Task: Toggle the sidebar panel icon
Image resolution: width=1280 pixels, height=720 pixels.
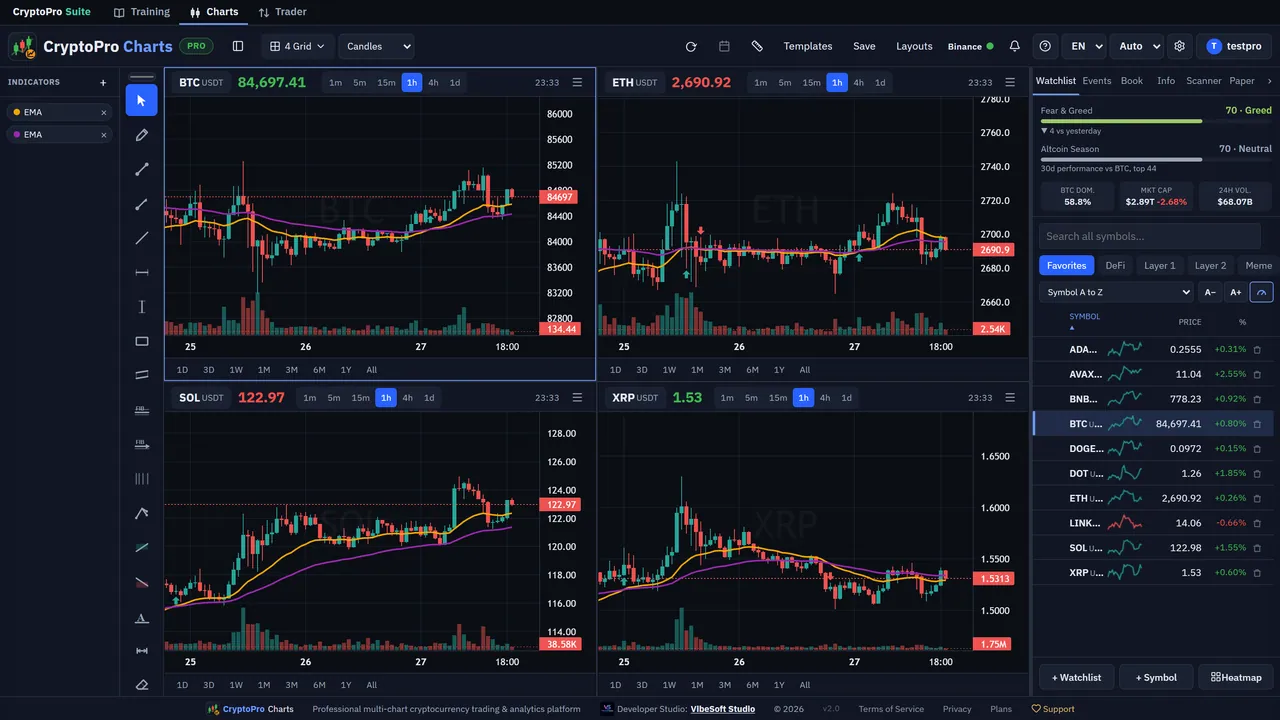Action: pos(238,46)
